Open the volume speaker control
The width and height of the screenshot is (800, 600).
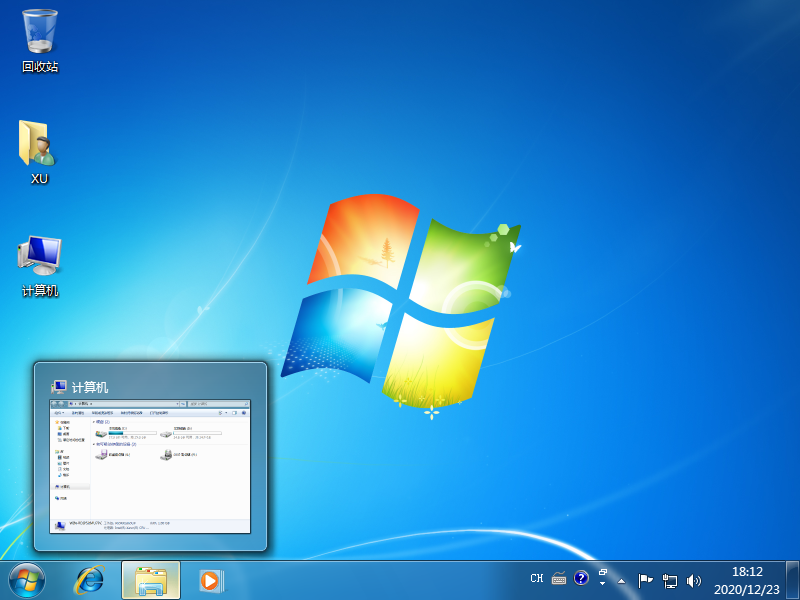pyautogui.click(x=694, y=580)
